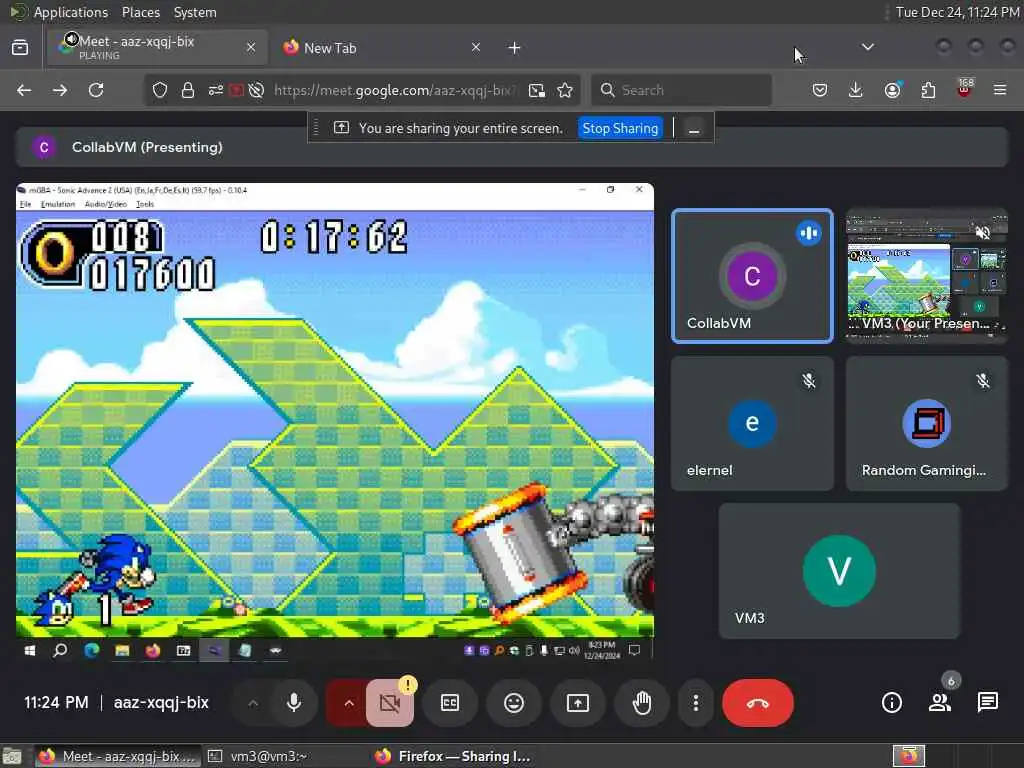Viewport: 1024px width, 768px height.
Task: Click the screen sharing indicator in address bar
Action: (x=236, y=90)
